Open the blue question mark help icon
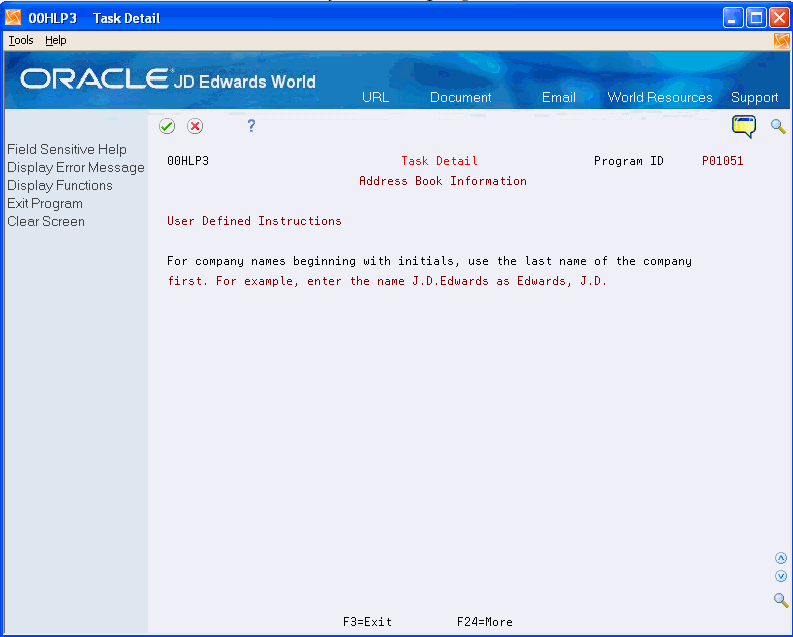The image size is (793, 637). pyautogui.click(x=251, y=125)
